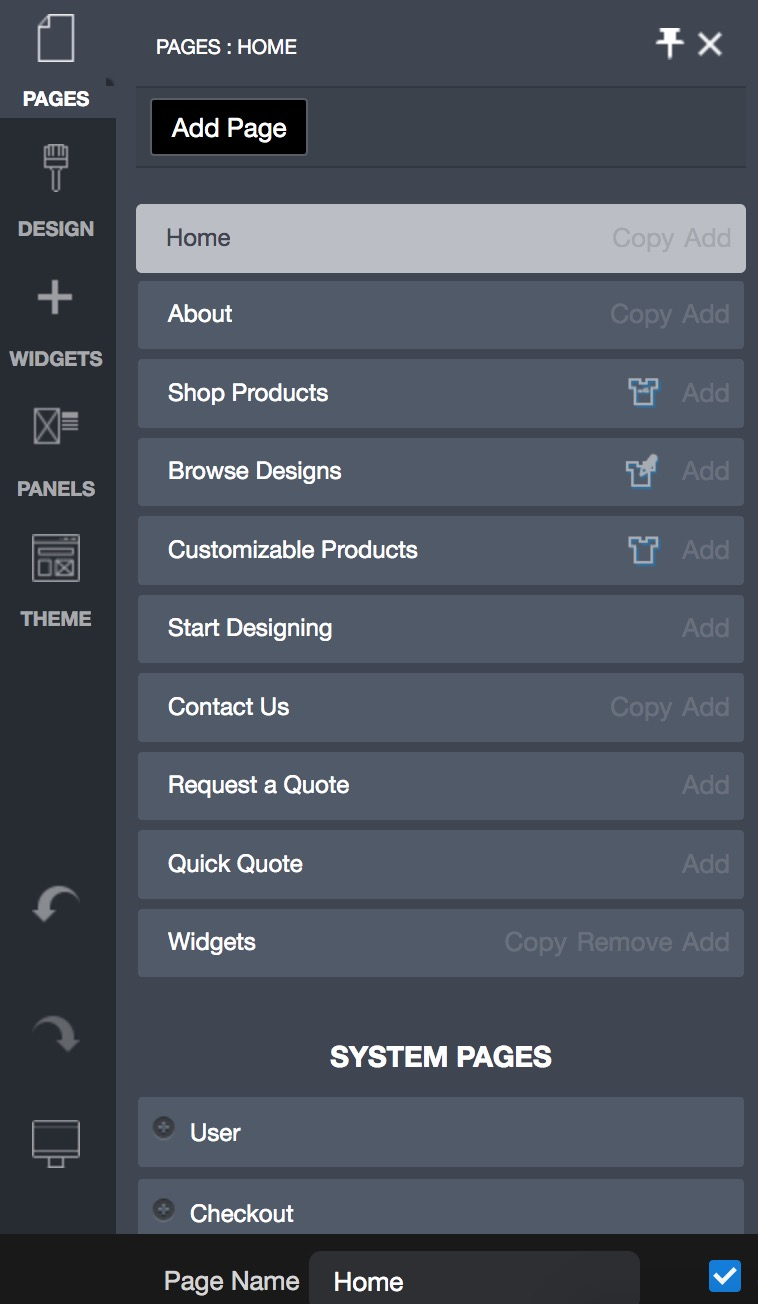This screenshot has width=758, height=1304.
Task: Click the redo arrow icon
Action: tap(56, 1034)
